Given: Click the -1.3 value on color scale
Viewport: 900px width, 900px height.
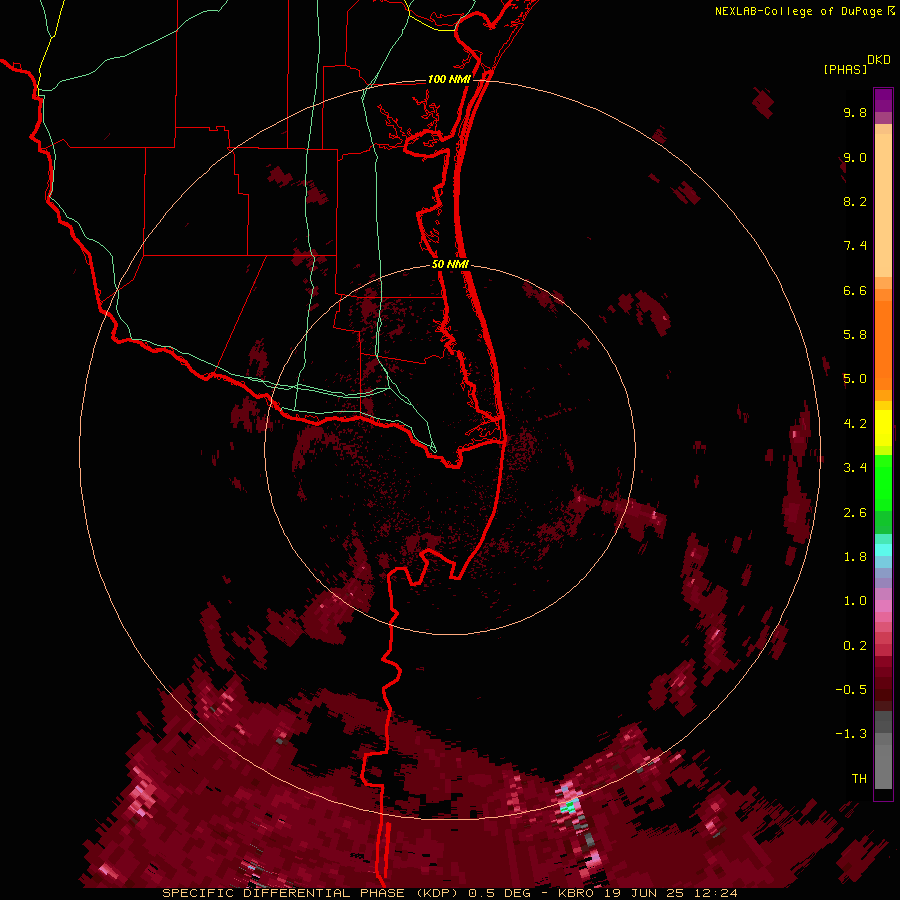Looking at the screenshot, I should pyautogui.click(x=851, y=734).
